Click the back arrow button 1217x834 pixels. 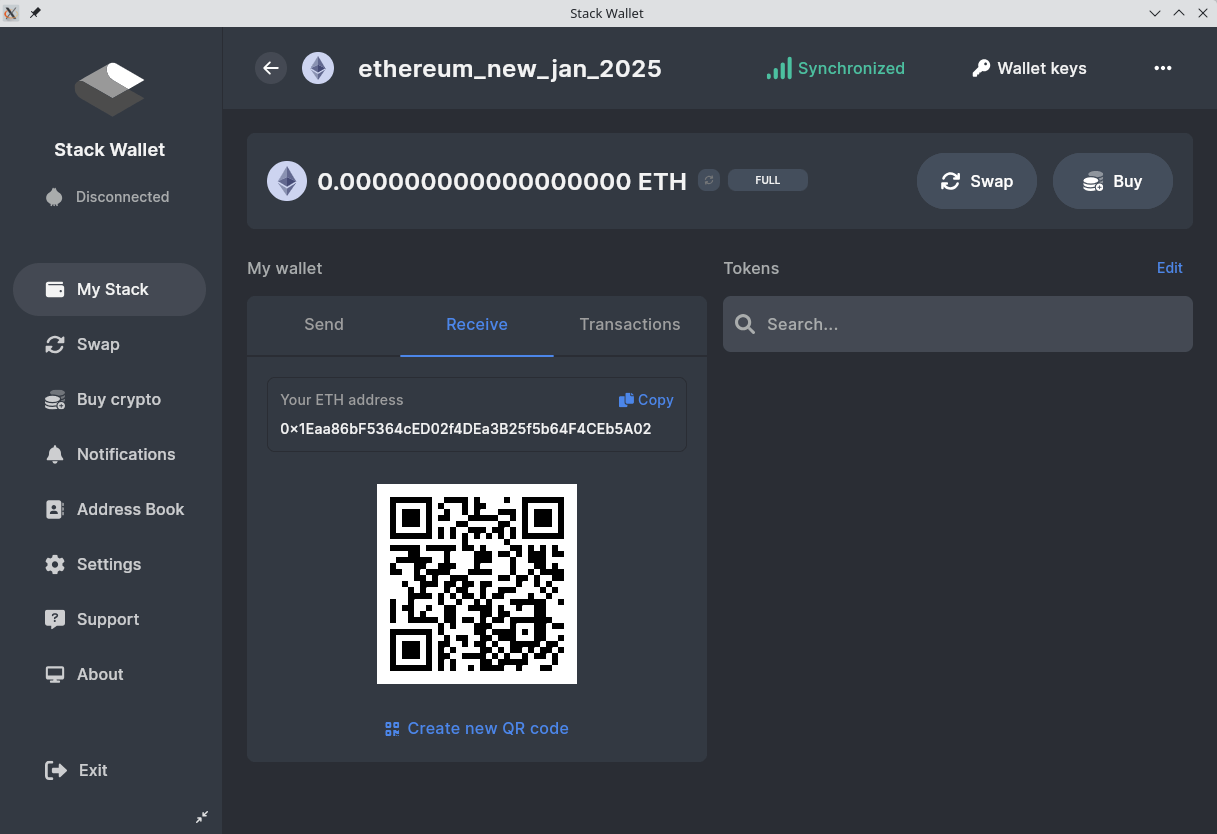pos(271,68)
